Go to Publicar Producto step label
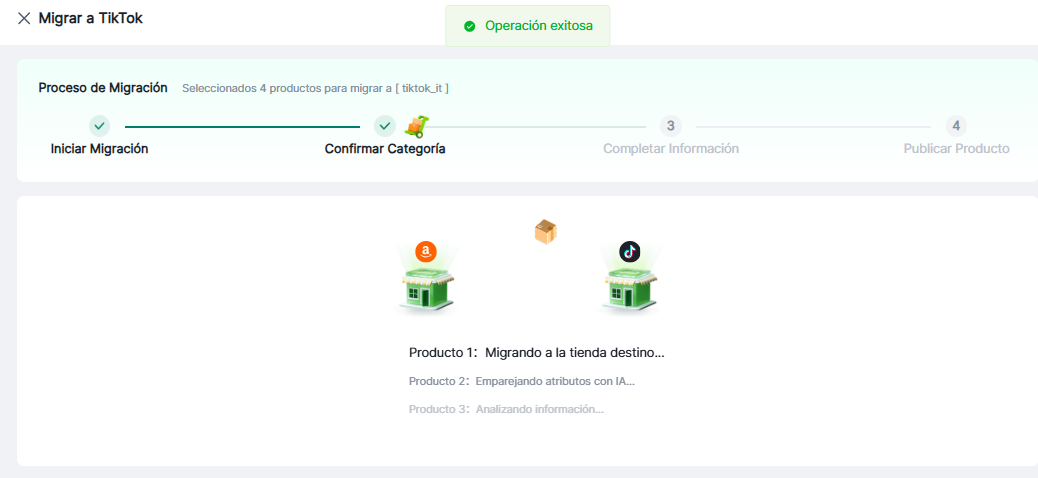The height and width of the screenshot is (478, 1038). click(956, 149)
